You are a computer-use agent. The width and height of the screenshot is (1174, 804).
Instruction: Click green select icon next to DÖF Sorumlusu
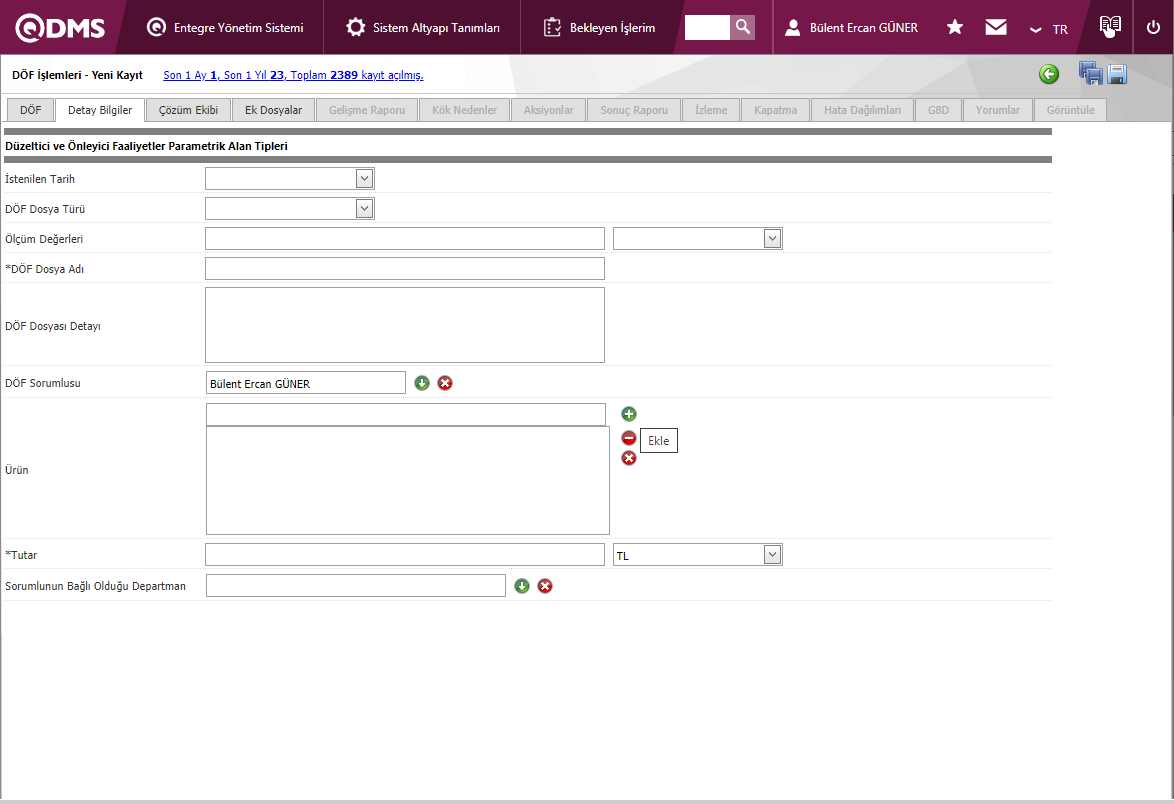422,383
